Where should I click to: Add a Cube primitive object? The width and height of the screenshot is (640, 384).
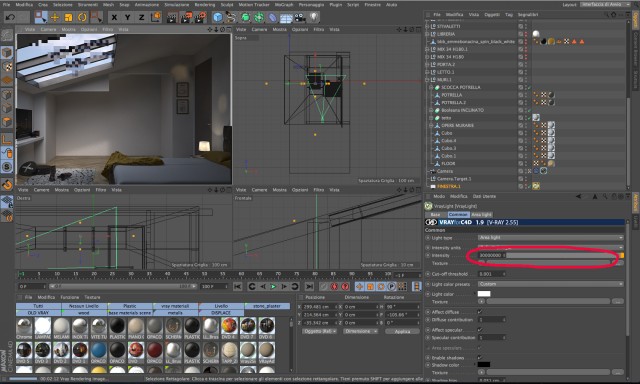click(x=218, y=17)
